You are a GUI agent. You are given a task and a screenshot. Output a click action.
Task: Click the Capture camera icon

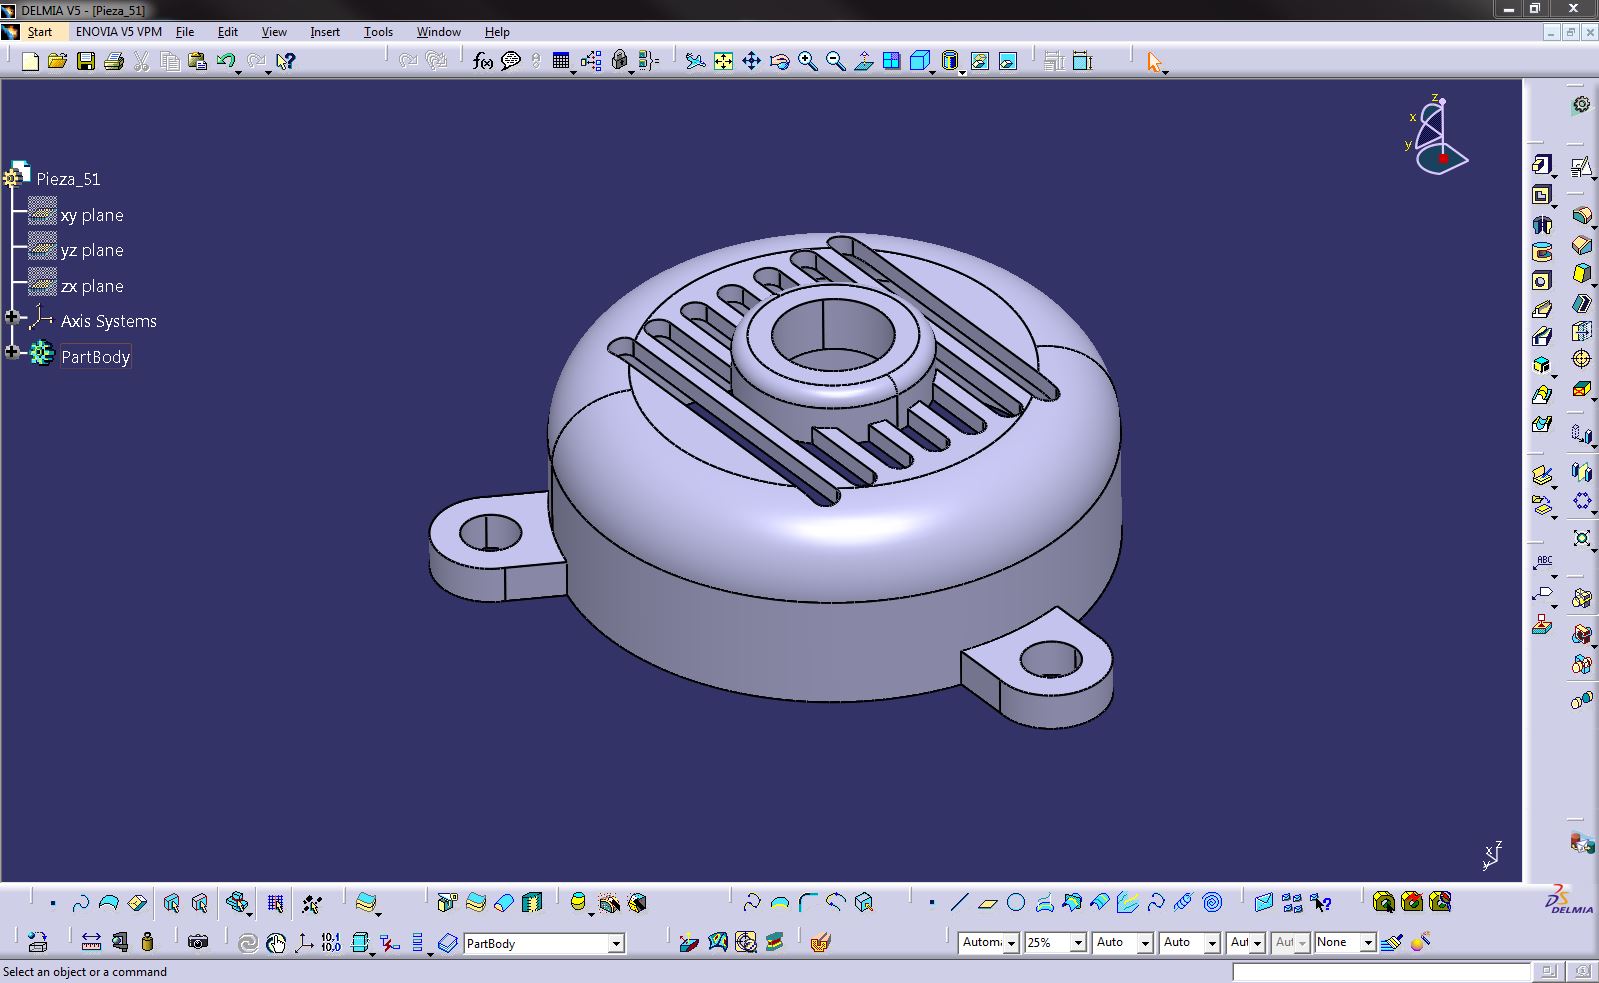[198, 942]
